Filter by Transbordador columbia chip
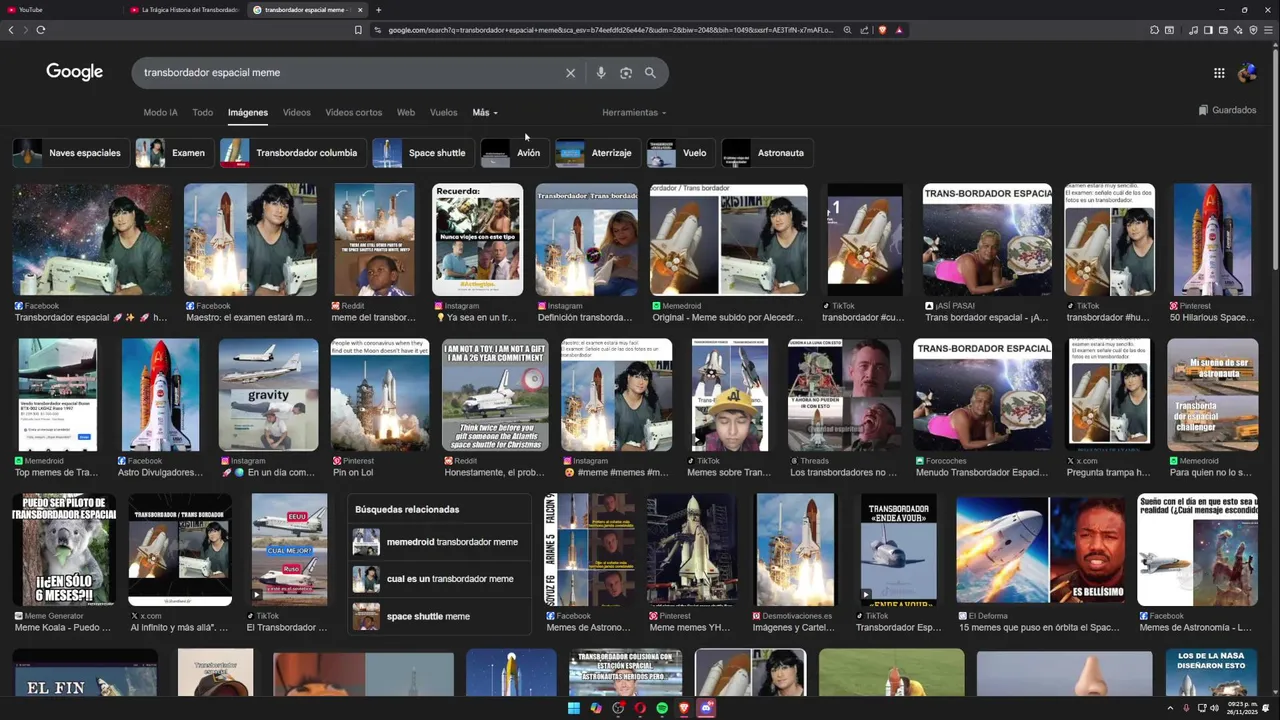The width and height of the screenshot is (1280, 720). point(292,153)
